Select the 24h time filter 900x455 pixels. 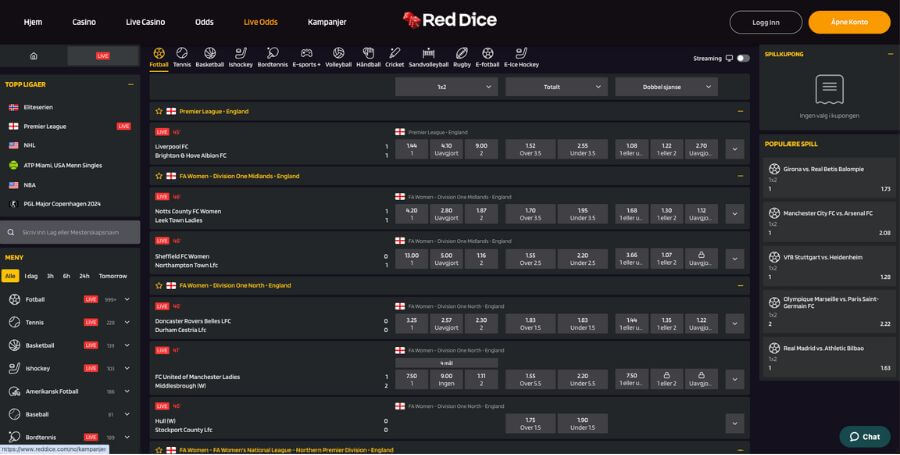(84, 276)
